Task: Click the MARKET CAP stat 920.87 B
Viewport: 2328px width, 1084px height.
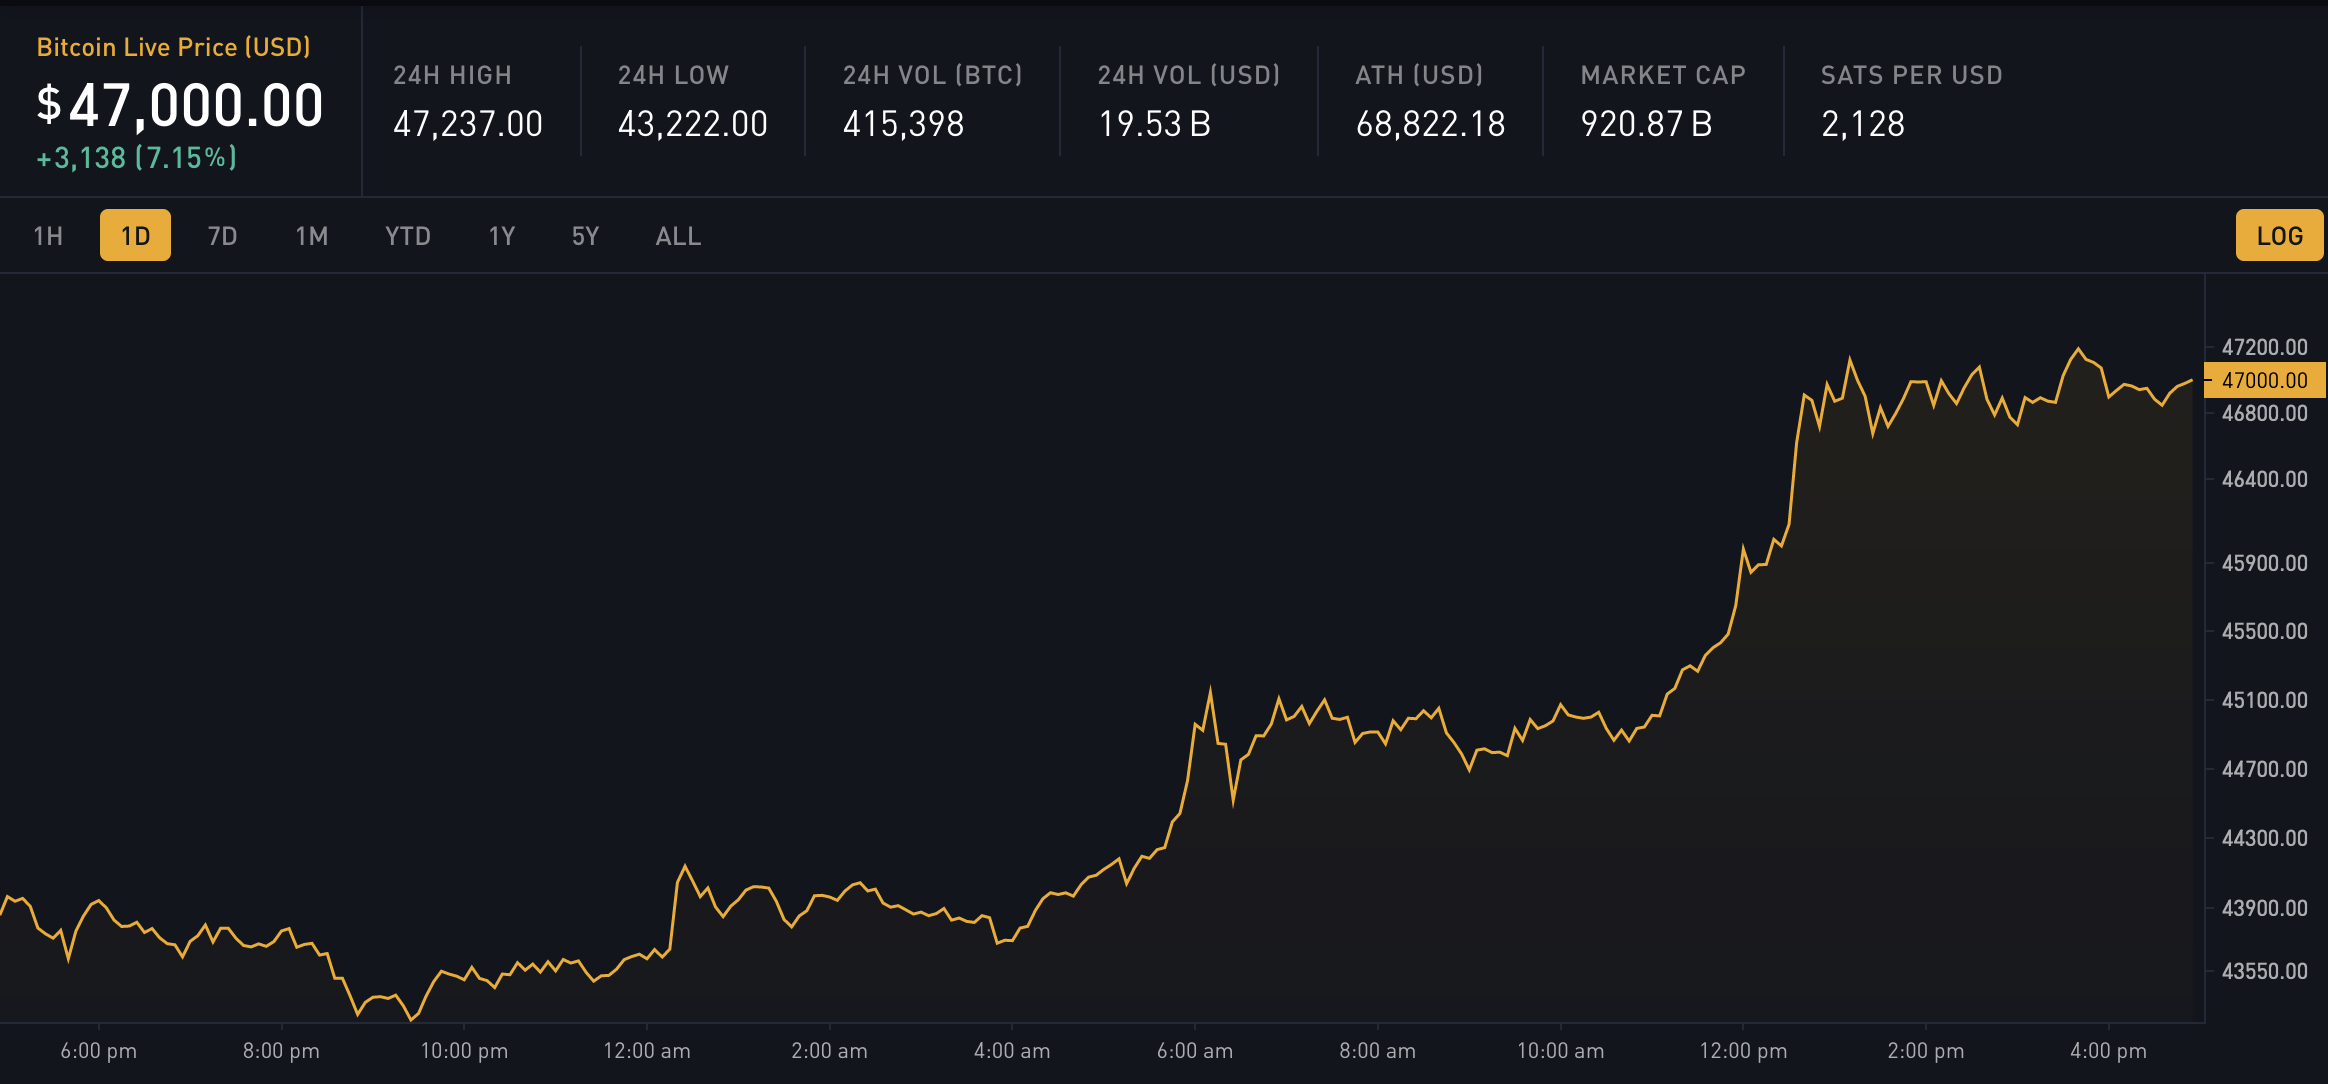Action: (x=1646, y=124)
